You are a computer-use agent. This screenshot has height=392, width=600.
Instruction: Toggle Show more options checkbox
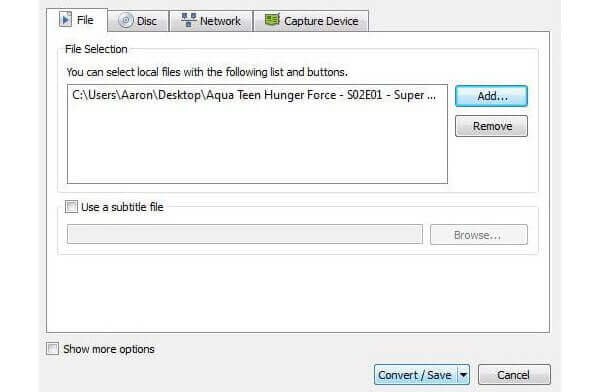52,349
